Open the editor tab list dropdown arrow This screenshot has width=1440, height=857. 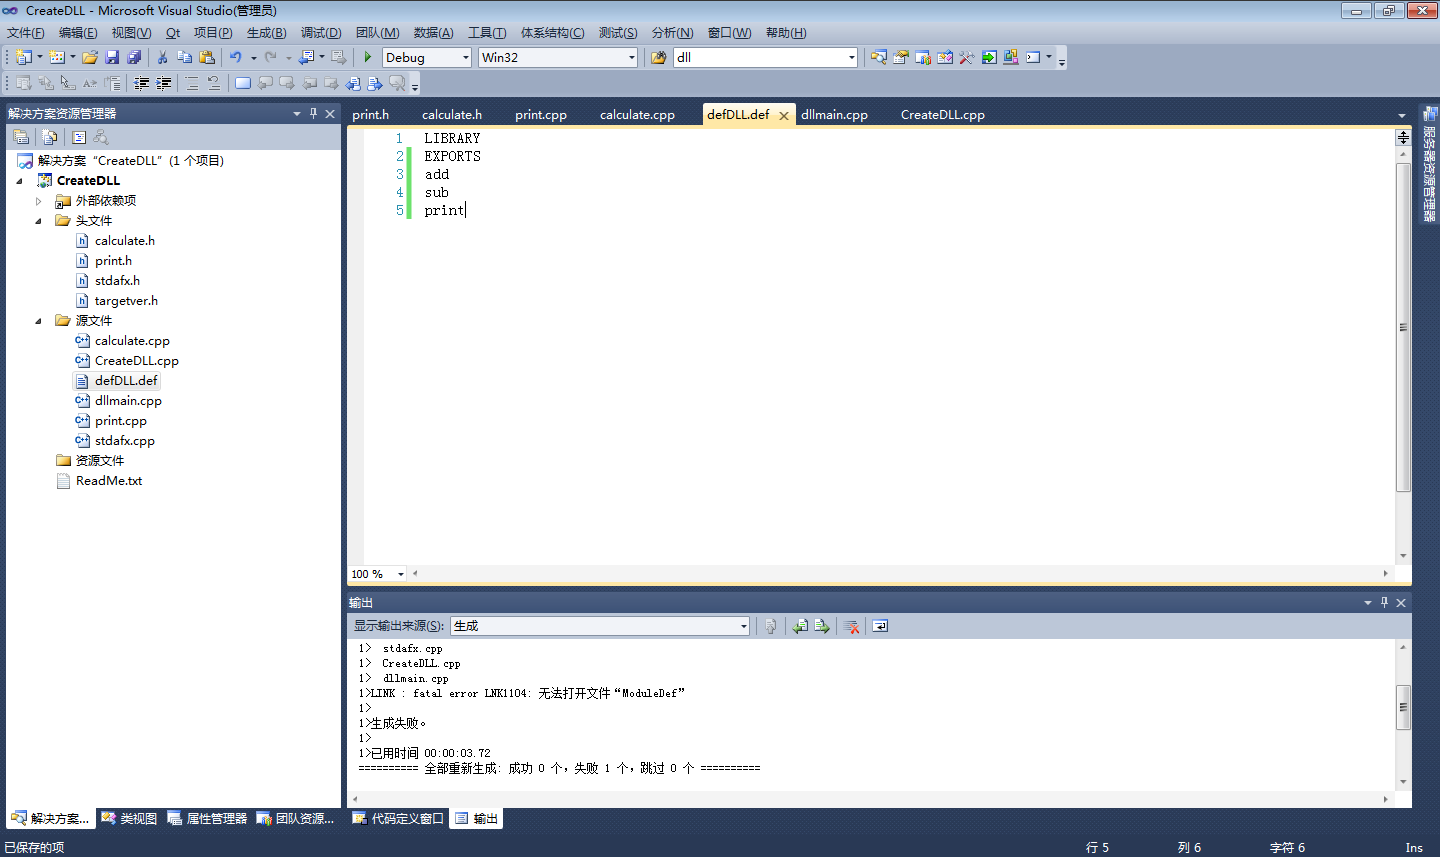click(x=1402, y=115)
